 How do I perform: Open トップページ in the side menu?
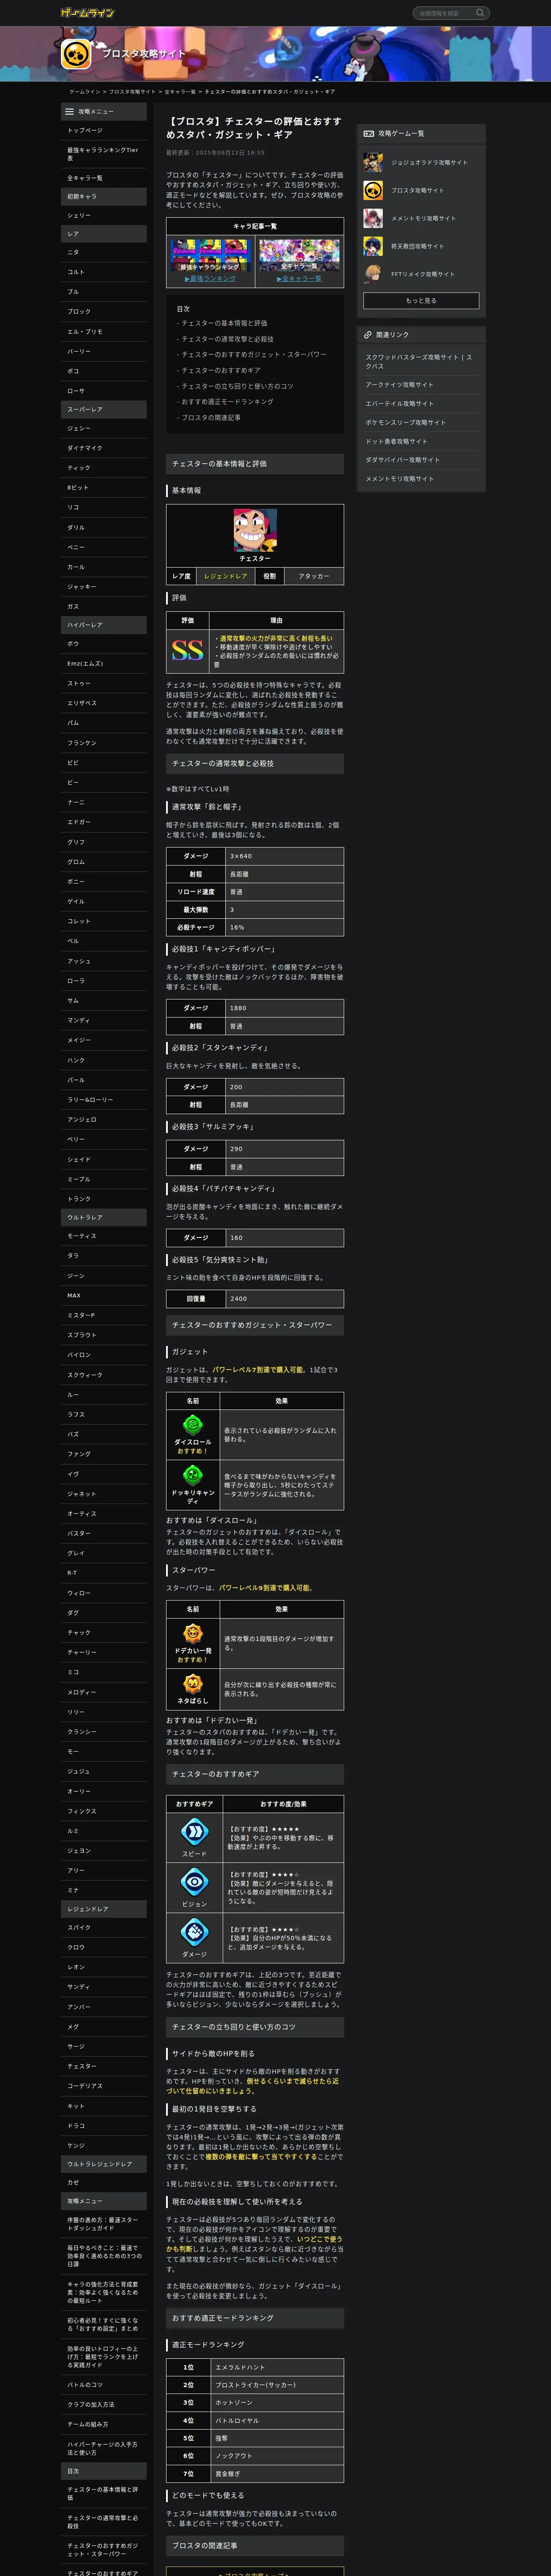[x=104, y=130]
